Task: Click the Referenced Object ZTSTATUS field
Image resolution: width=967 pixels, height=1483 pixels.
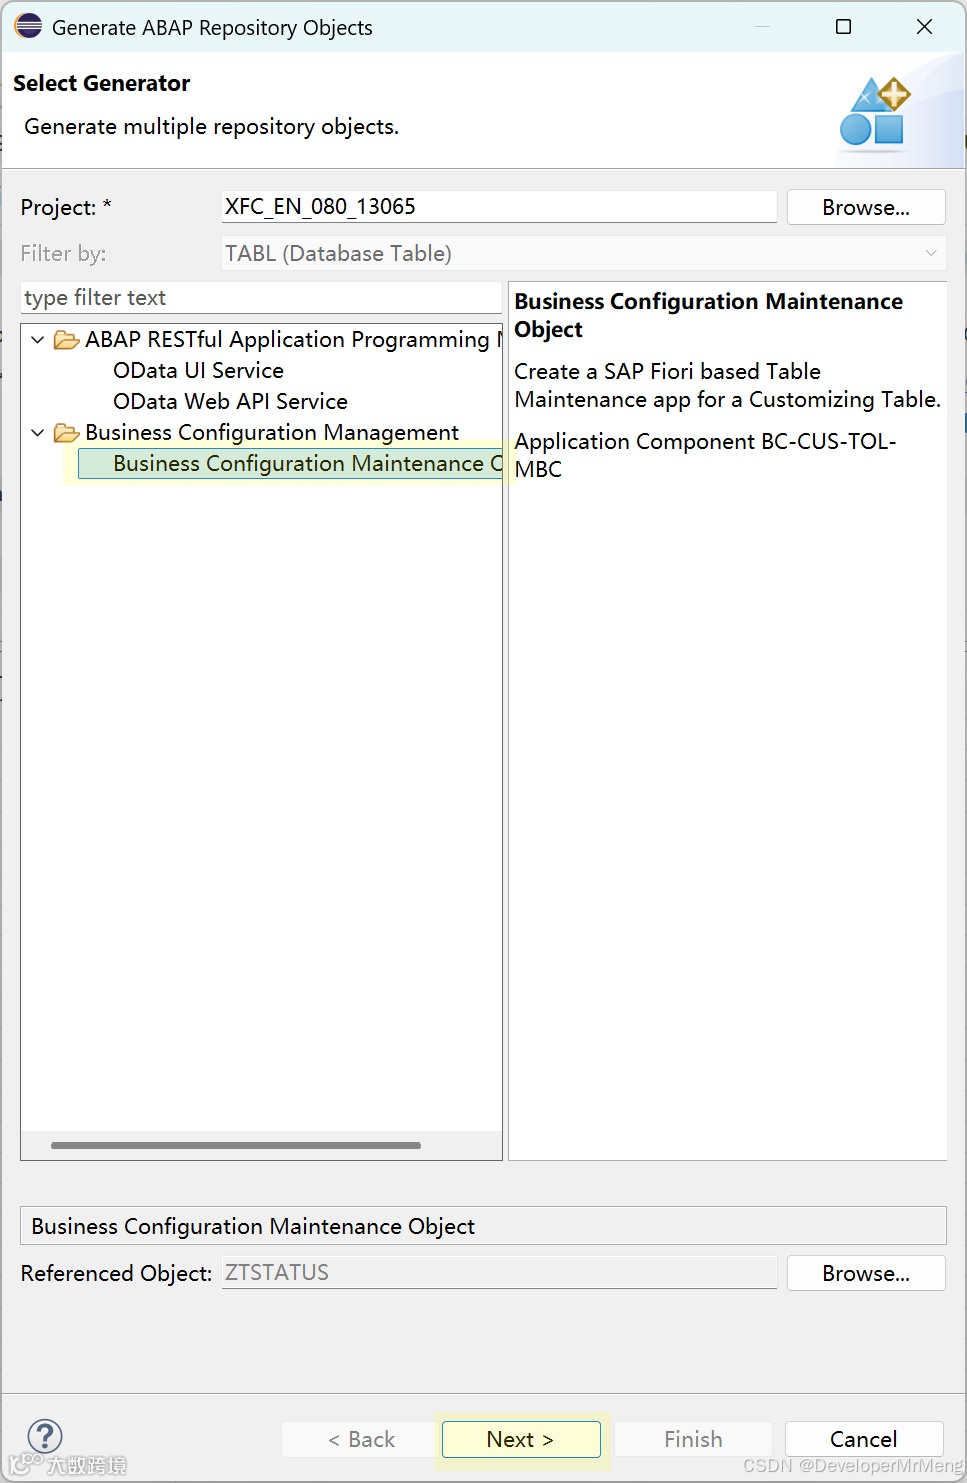Action: 499,1273
